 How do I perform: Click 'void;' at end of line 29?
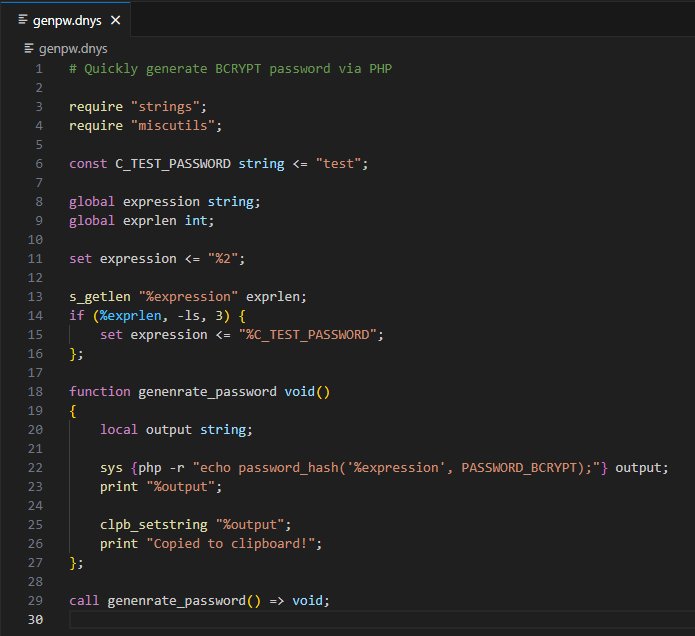(311, 601)
